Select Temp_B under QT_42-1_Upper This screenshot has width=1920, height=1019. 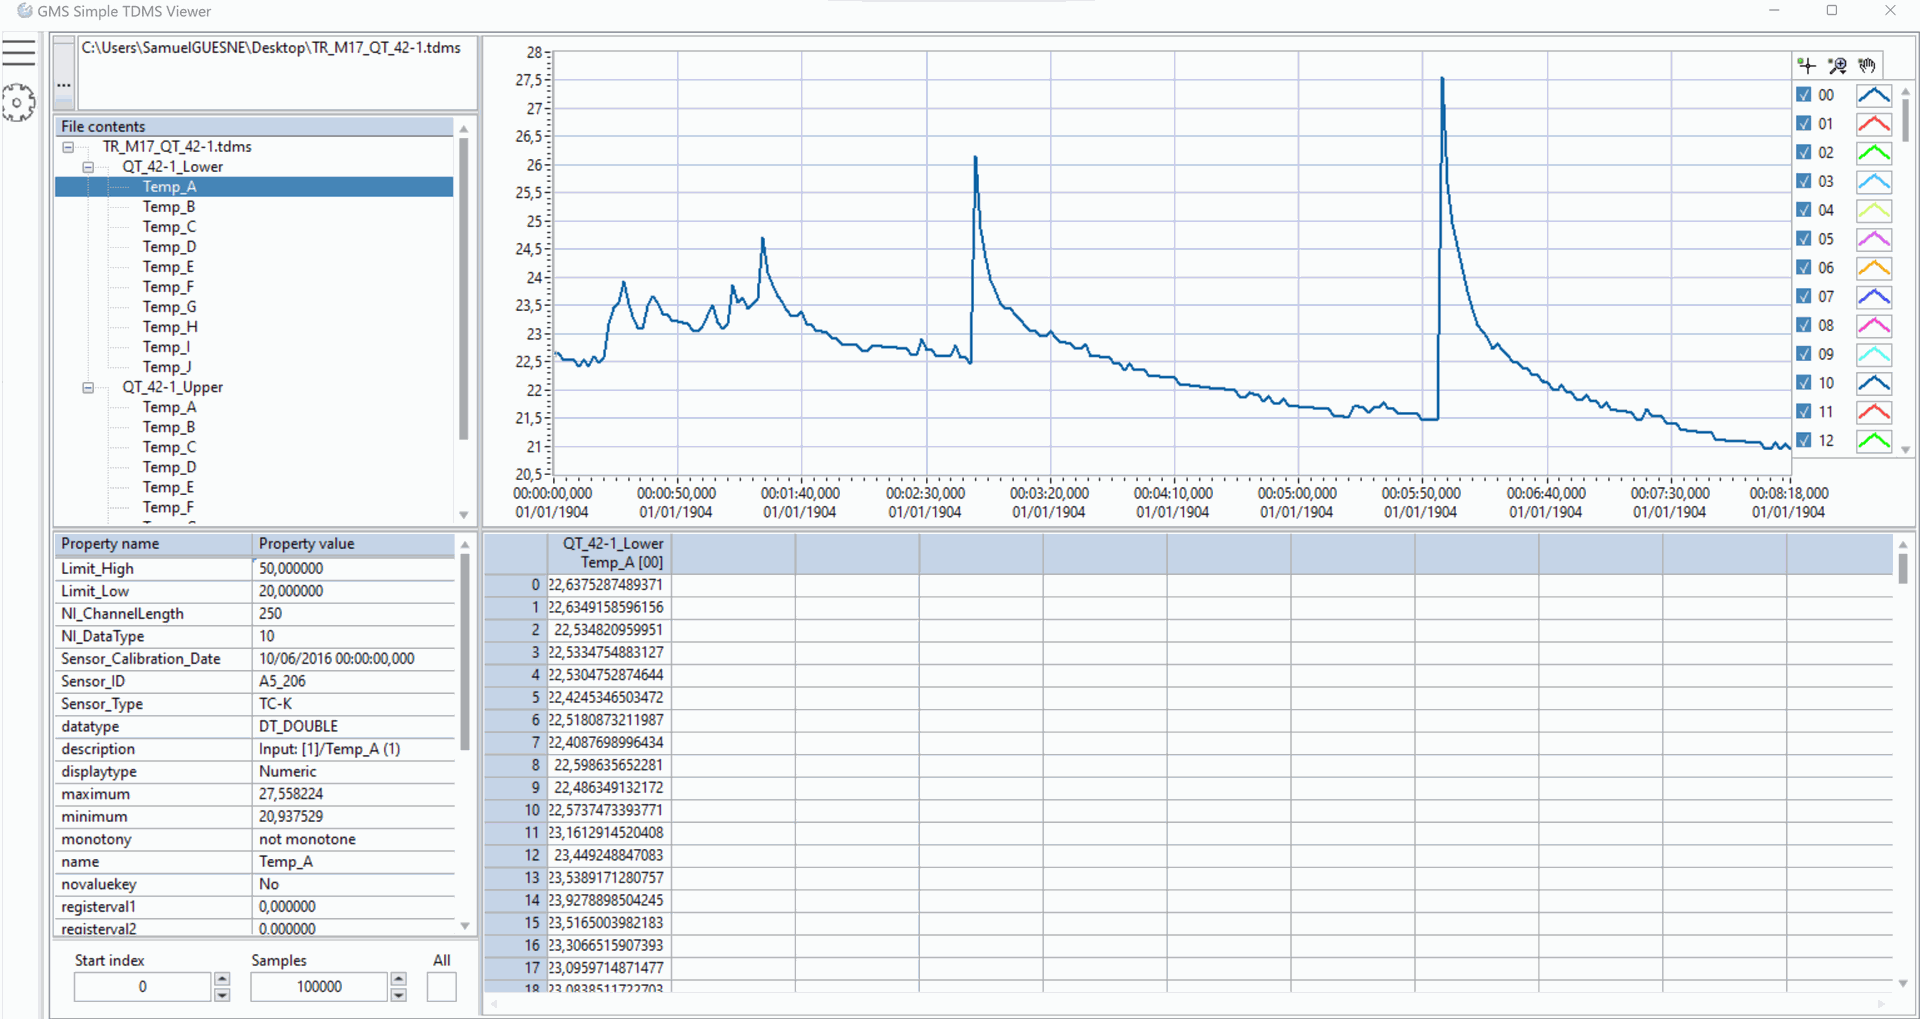[169, 427]
